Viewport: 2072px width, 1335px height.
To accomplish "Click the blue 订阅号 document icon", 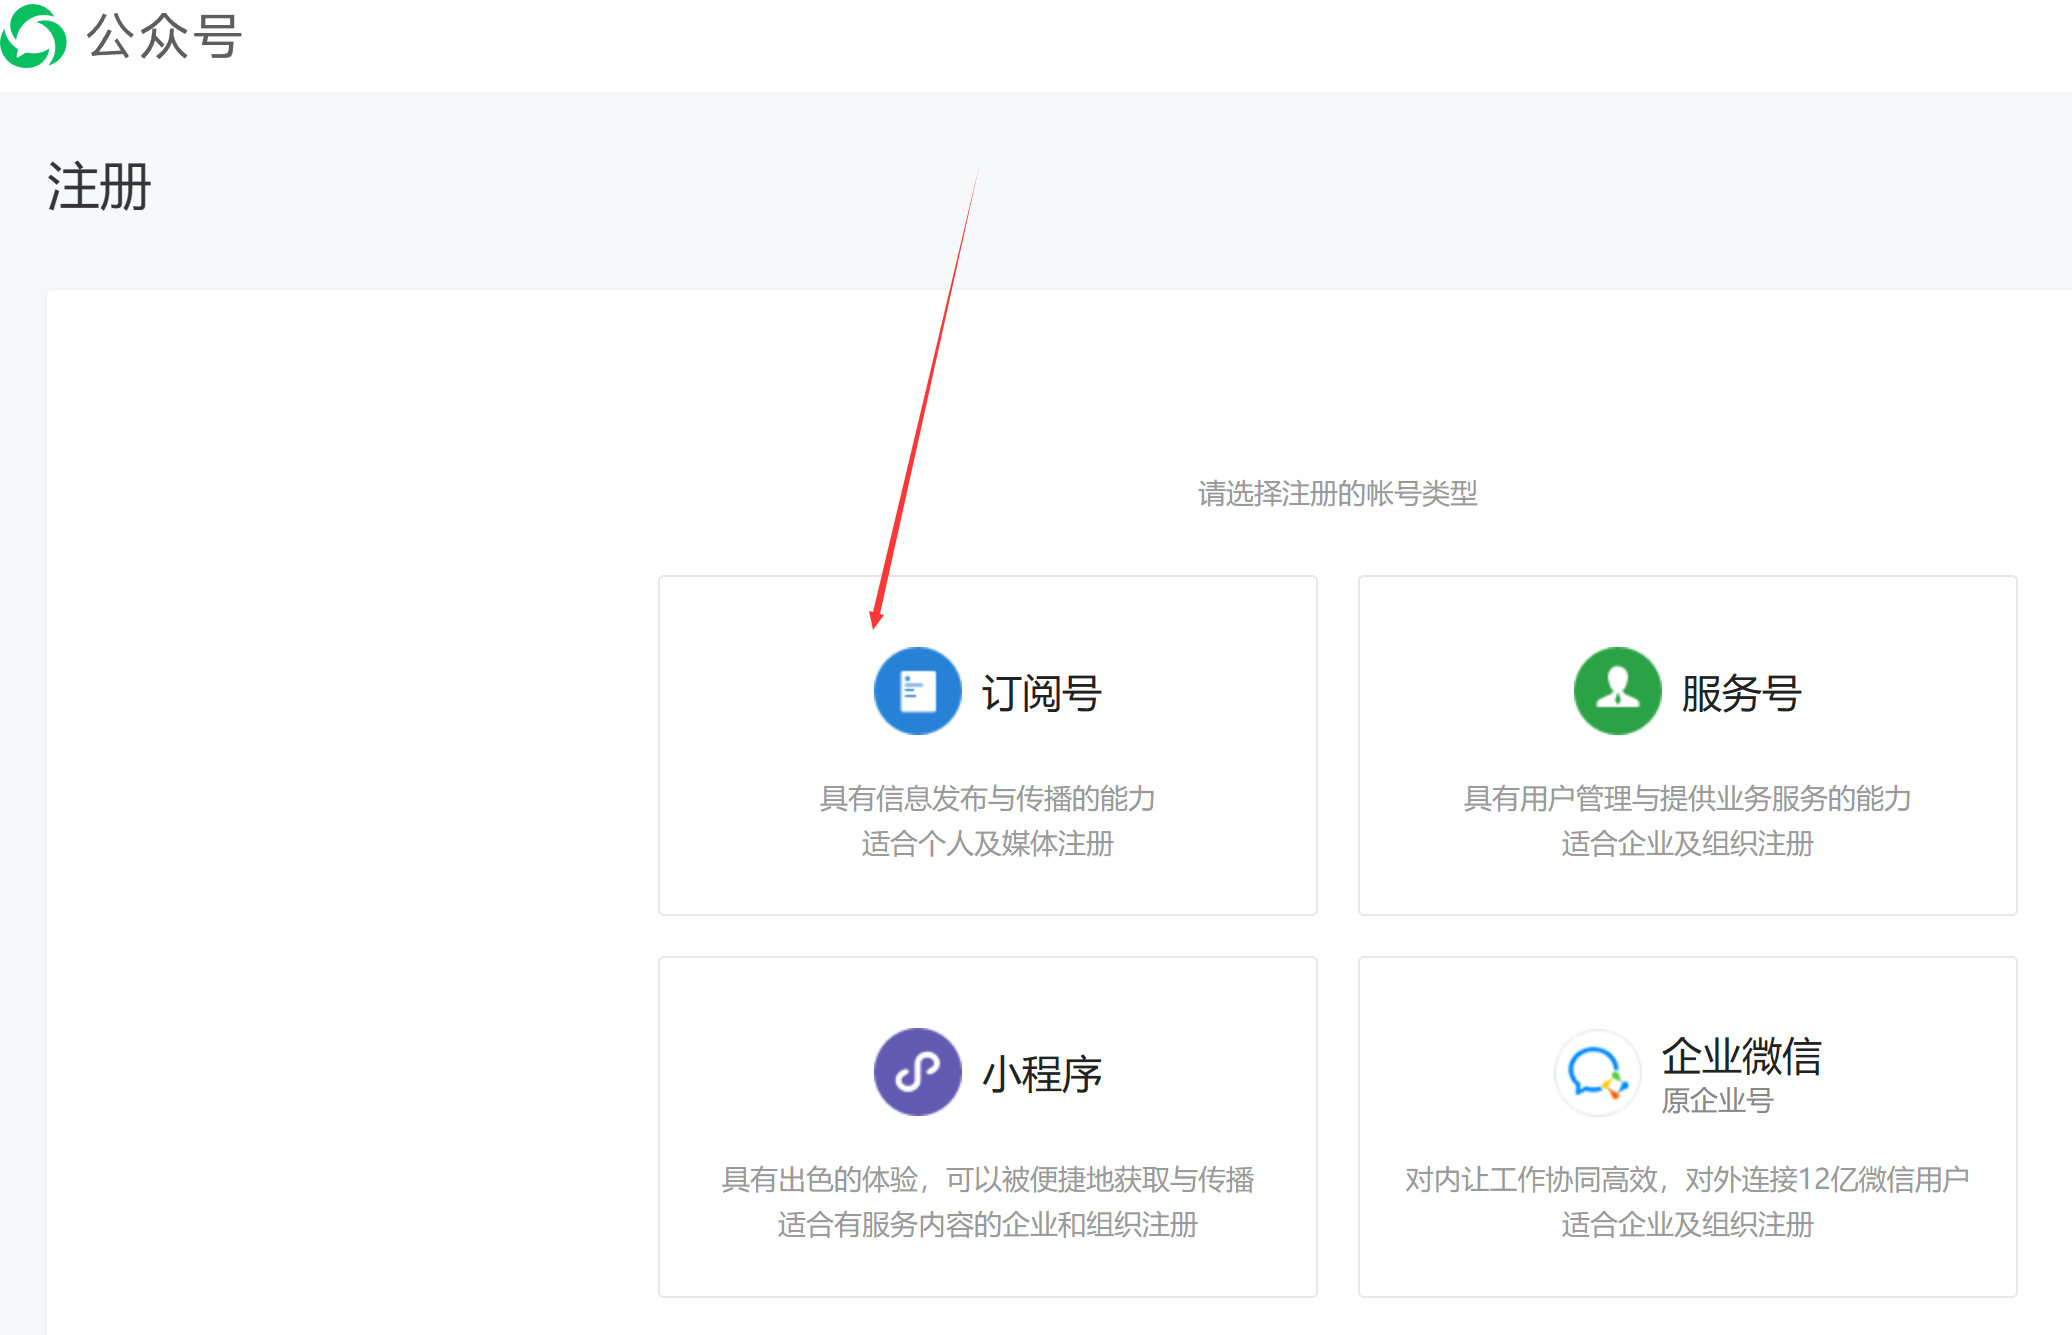I will coord(917,691).
